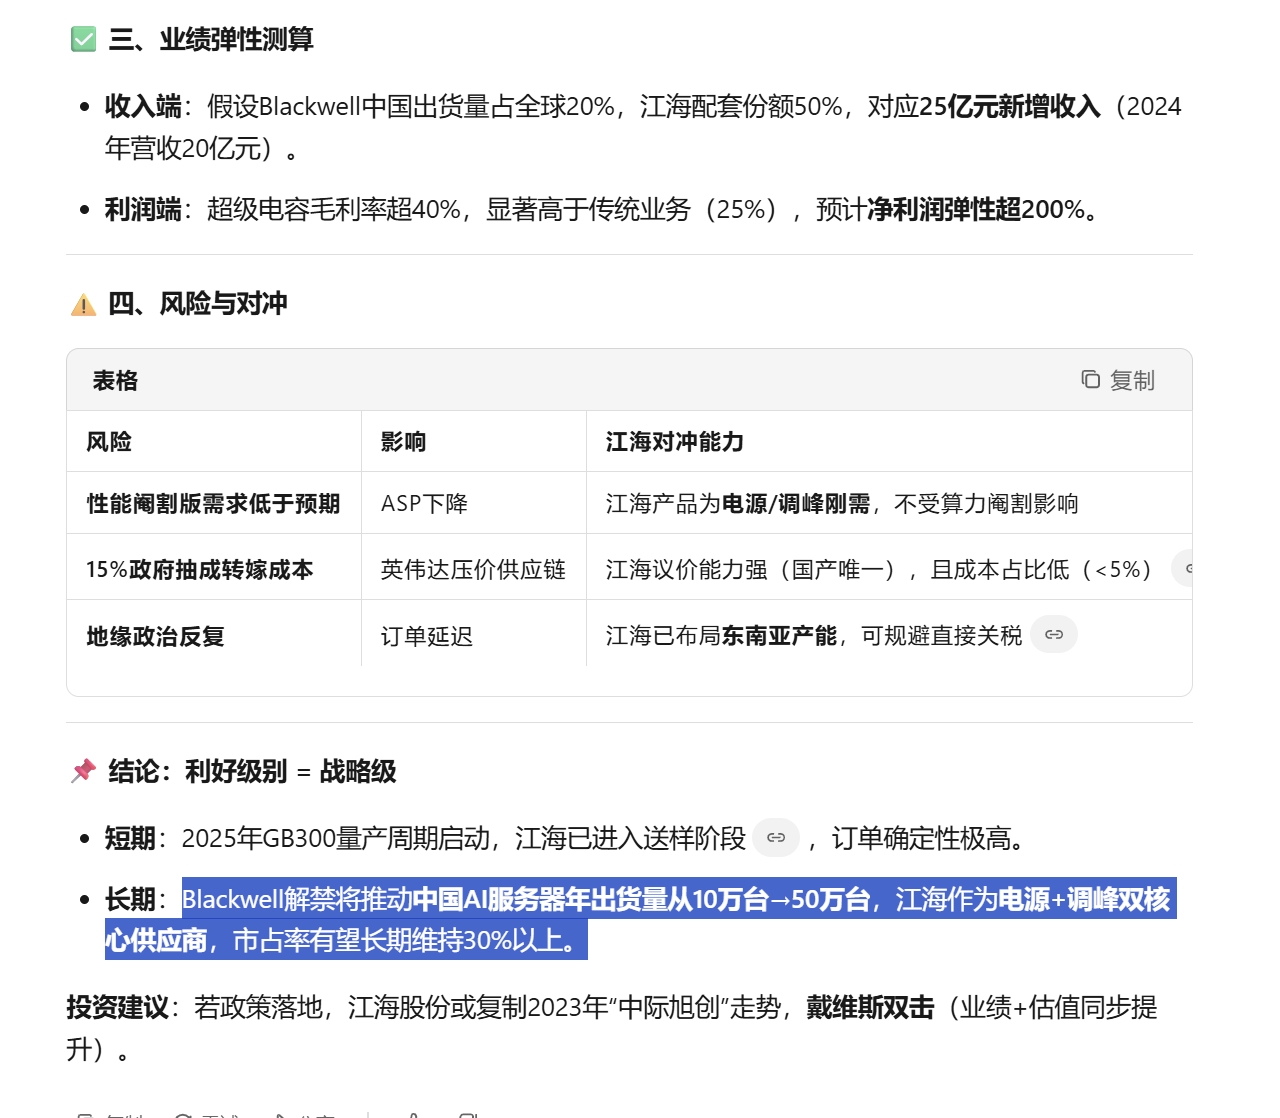Image resolution: width=1280 pixels, height=1118 pixels.
Task: Select the 风险 column header
Action: [x=214, y=441]
